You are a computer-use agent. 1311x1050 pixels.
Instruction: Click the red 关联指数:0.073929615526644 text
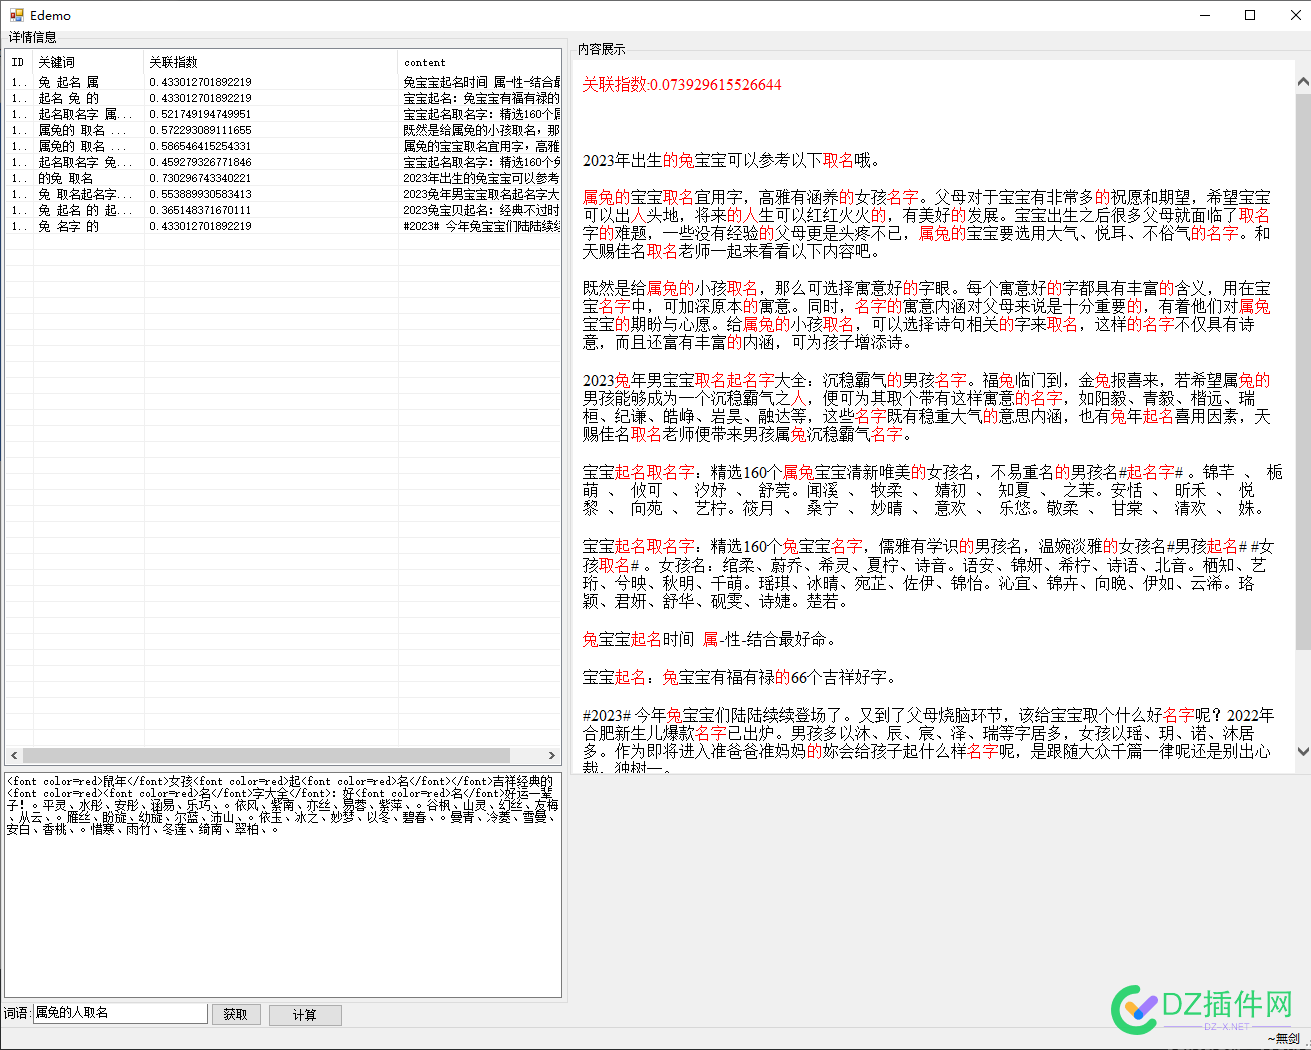[x=682, y=85]
